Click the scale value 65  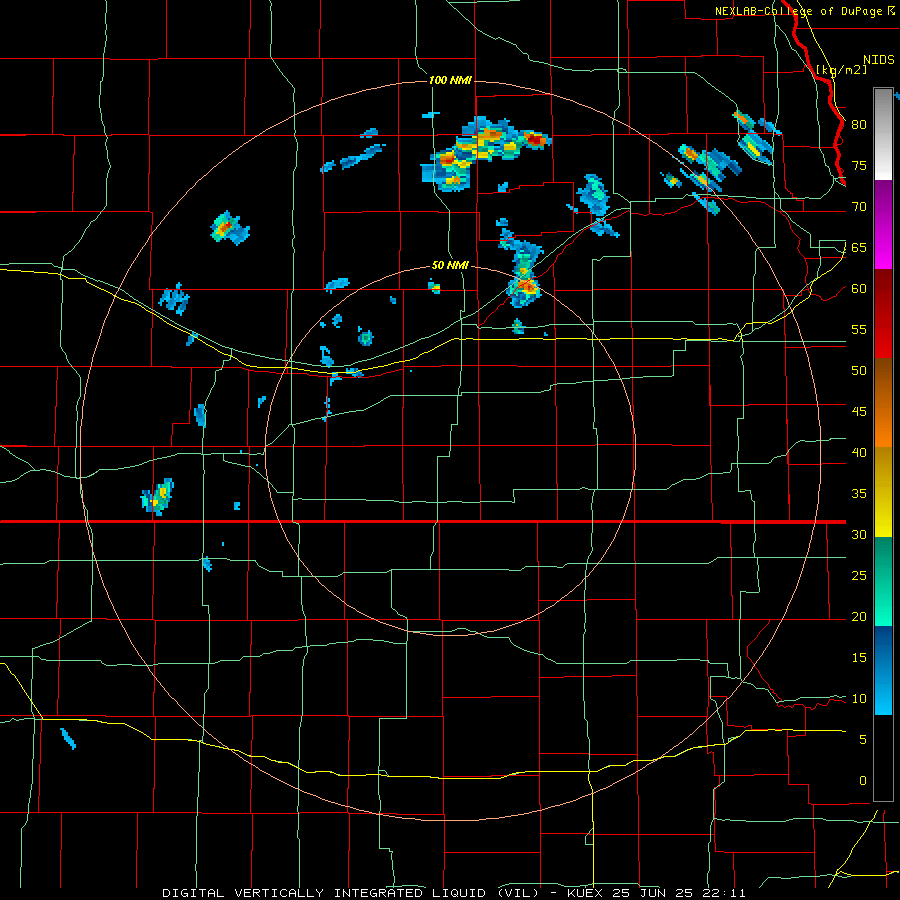coord(859,247)
